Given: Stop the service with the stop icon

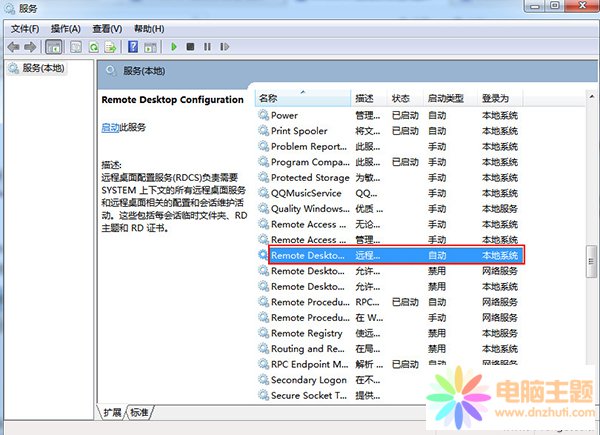Looking at the screenshot, I should (190, 47).
